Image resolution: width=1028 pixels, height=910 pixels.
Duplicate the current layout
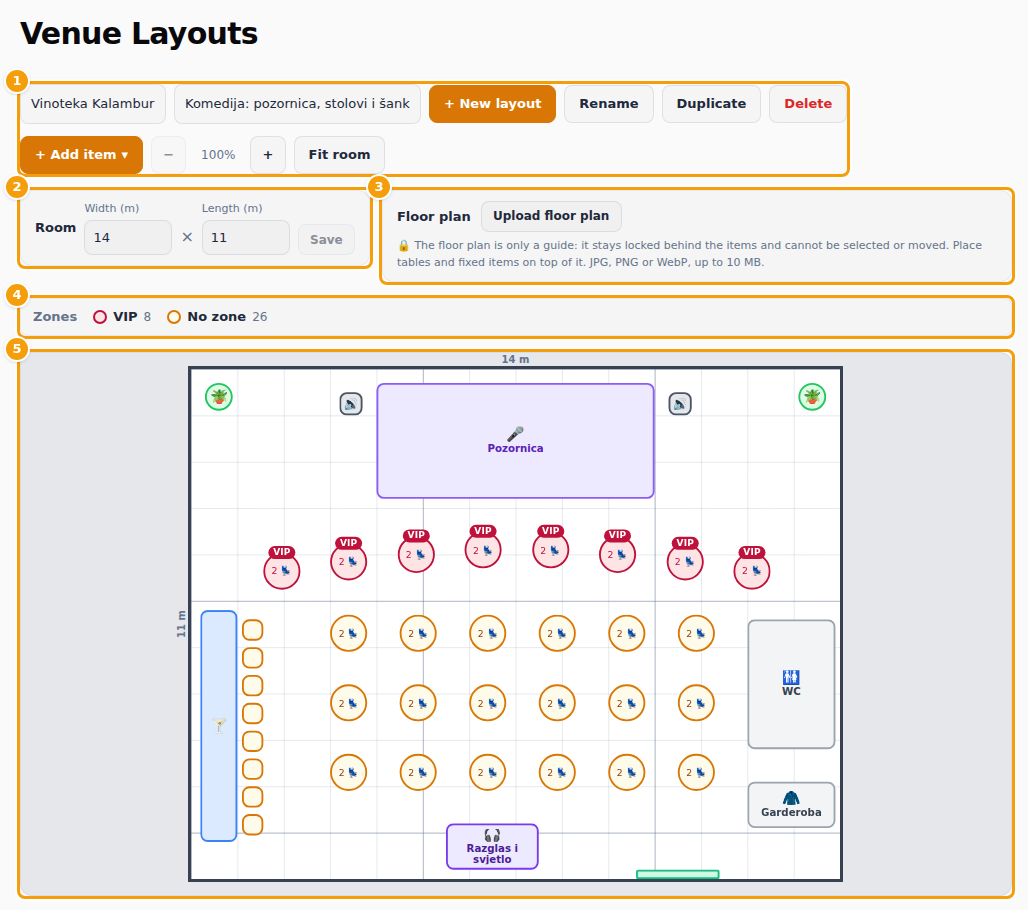point(711,104)
